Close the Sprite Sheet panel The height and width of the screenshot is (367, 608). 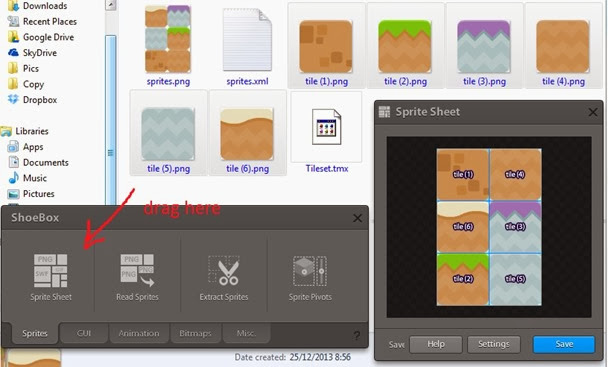pos(592,112)
